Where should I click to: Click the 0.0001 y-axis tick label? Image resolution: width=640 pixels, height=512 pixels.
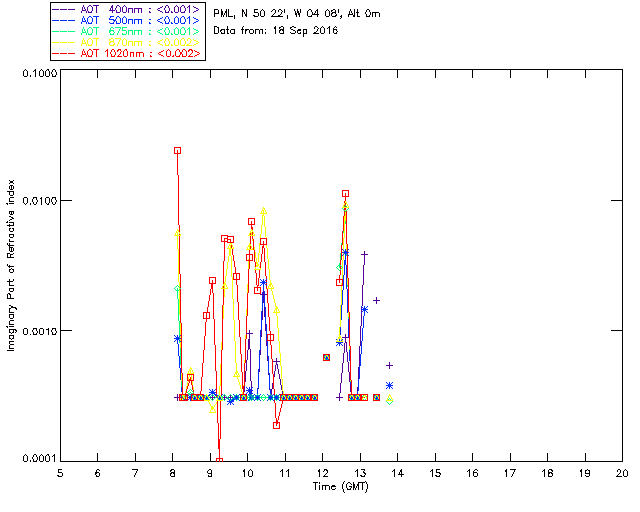point(40,459)
